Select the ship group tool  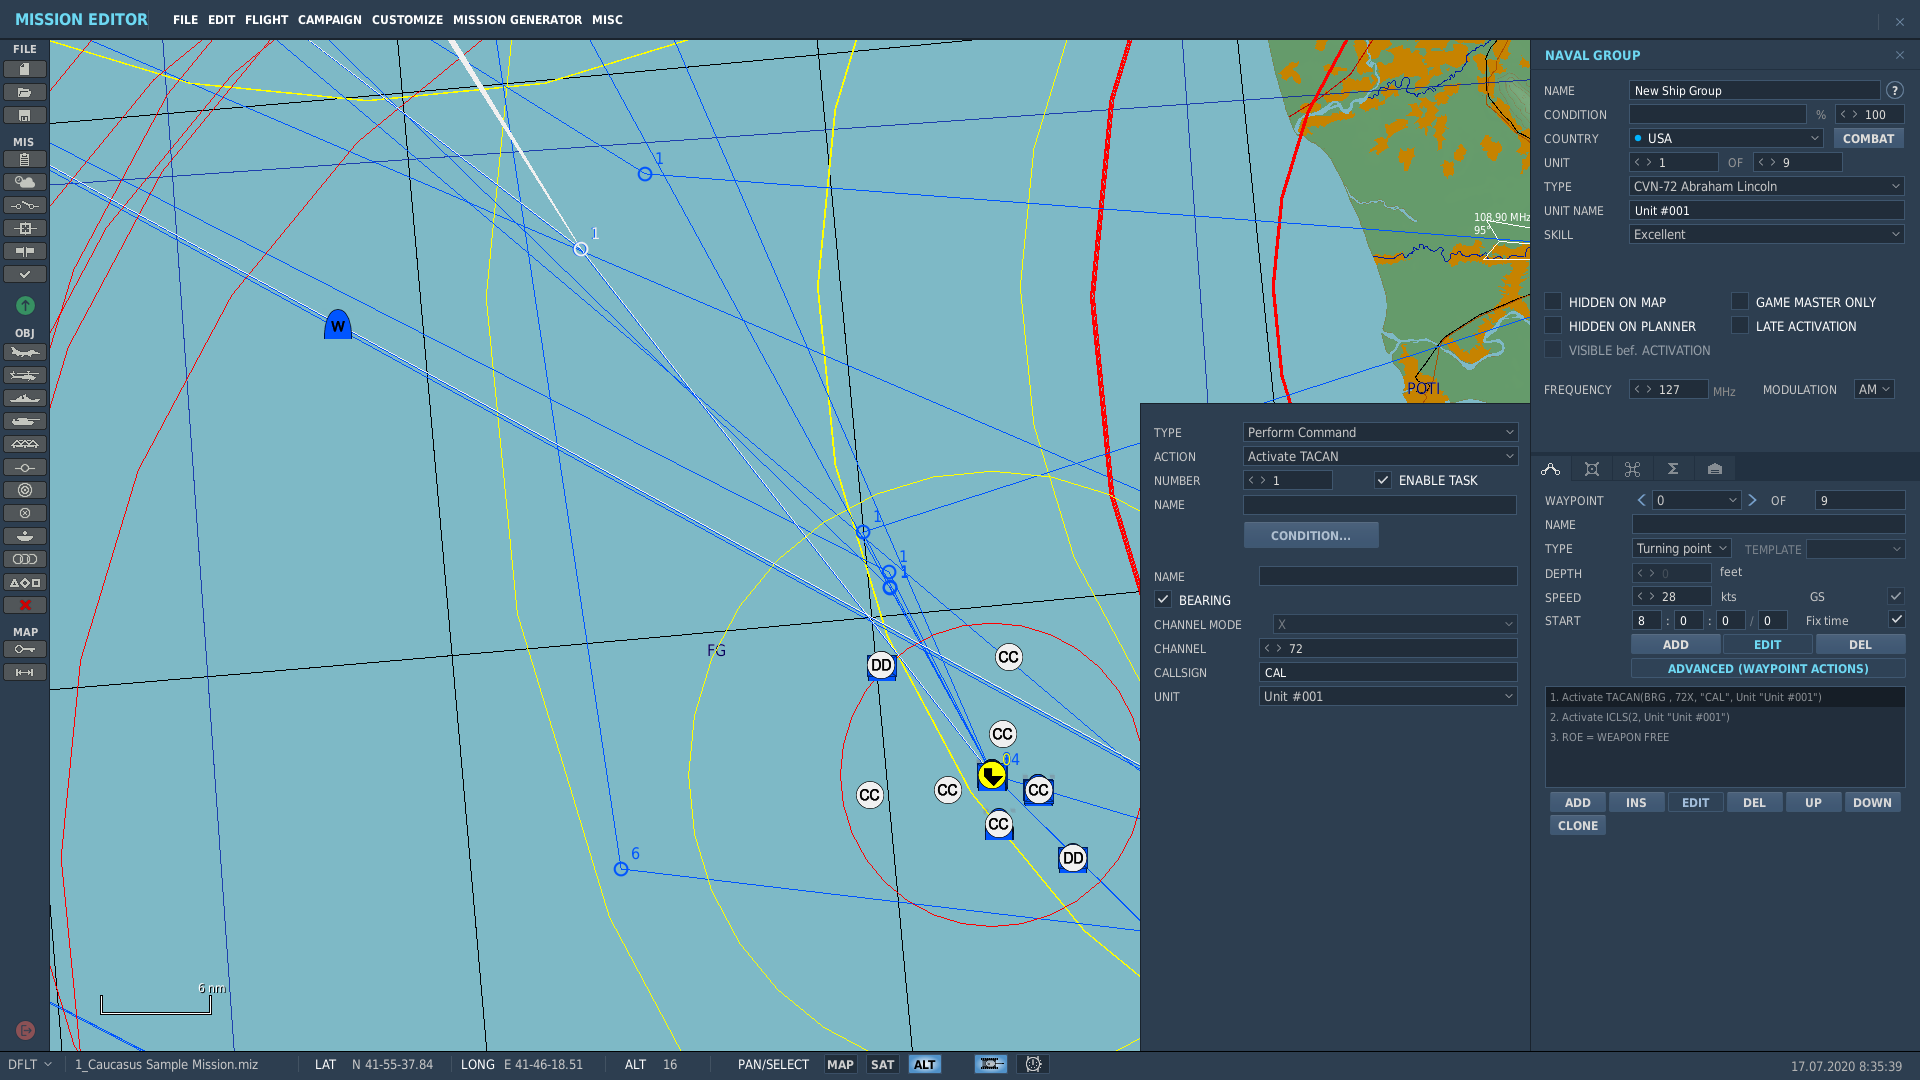(25, 398)
